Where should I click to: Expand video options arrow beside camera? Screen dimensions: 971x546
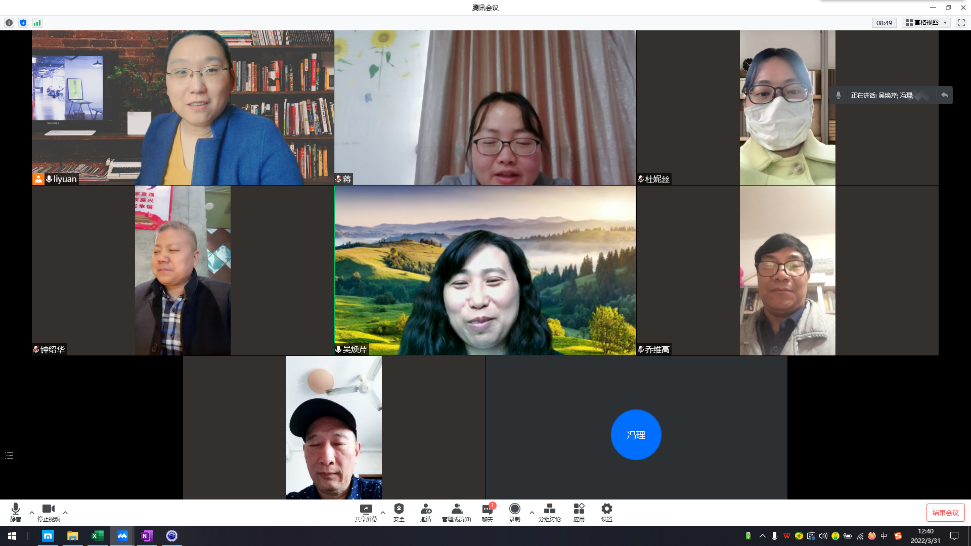(65, 512)
